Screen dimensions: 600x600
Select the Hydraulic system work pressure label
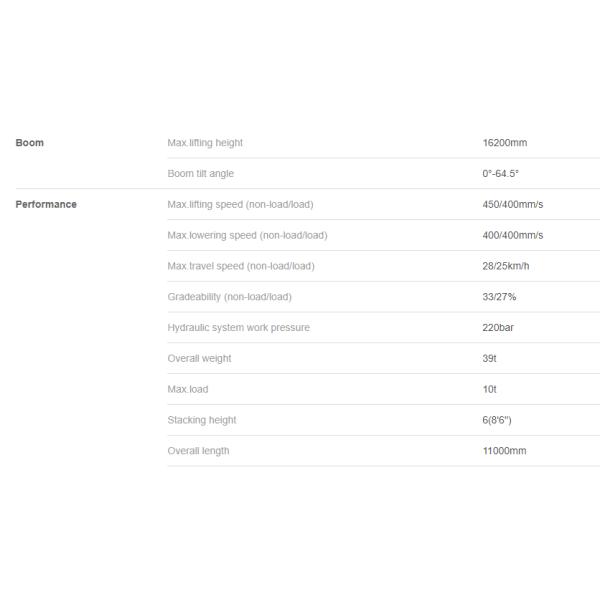(x=239, y=328)
